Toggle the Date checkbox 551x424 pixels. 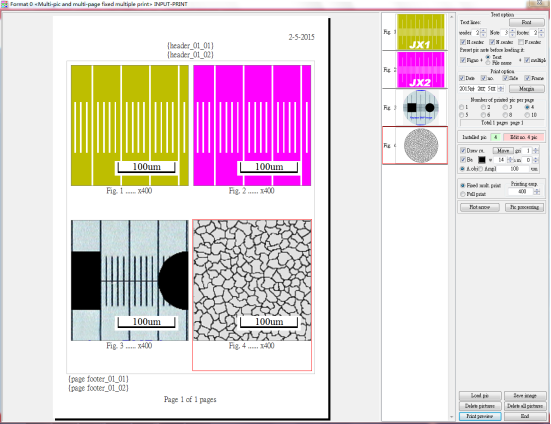[x=462, y=78]
